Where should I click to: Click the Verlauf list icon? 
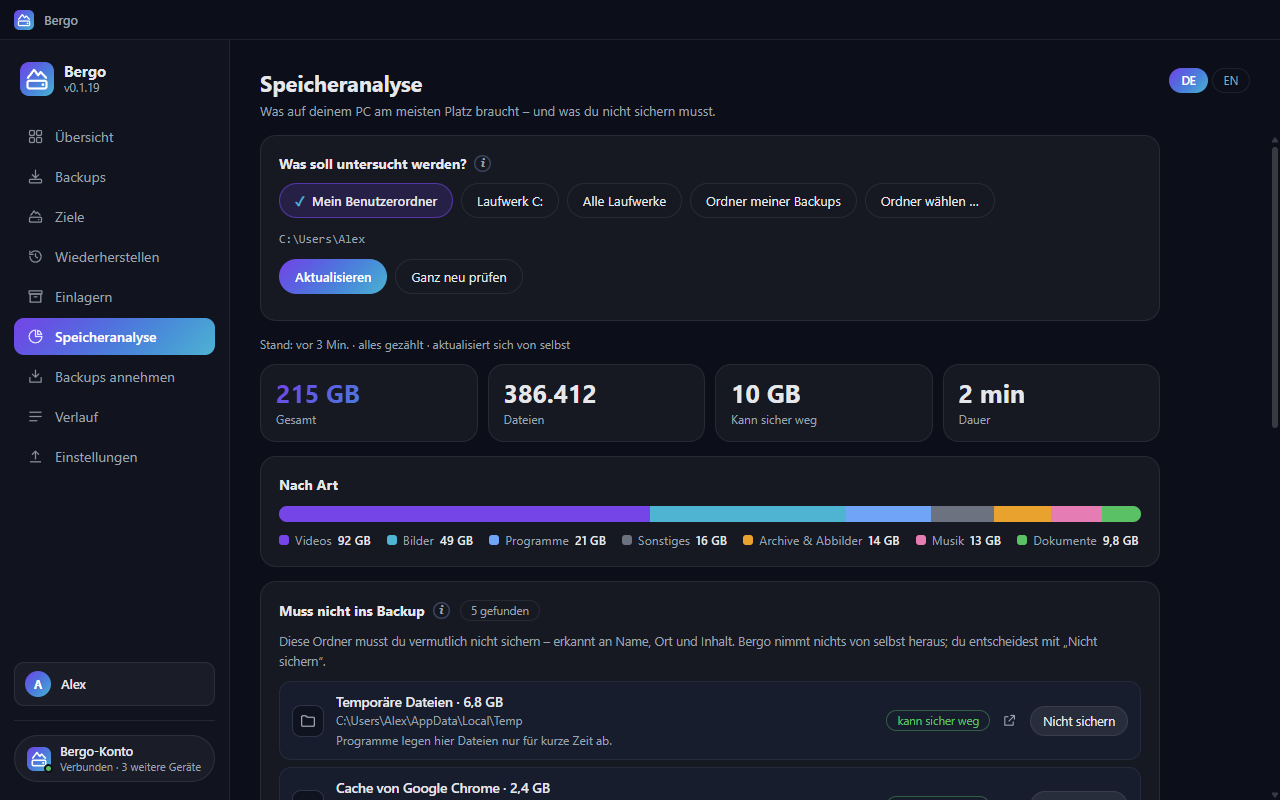35,417
